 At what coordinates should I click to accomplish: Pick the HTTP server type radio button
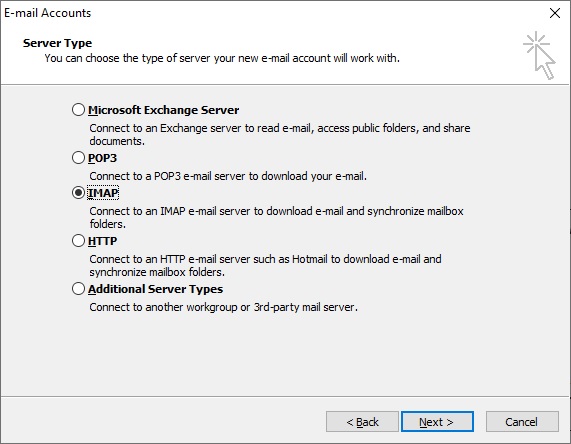[78, 241]
